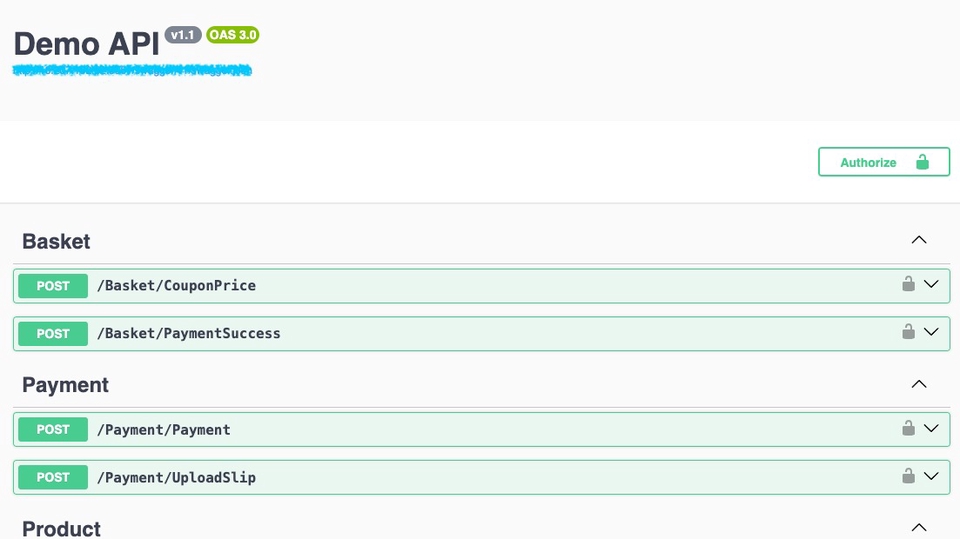Collapse the Payment section

919,385
